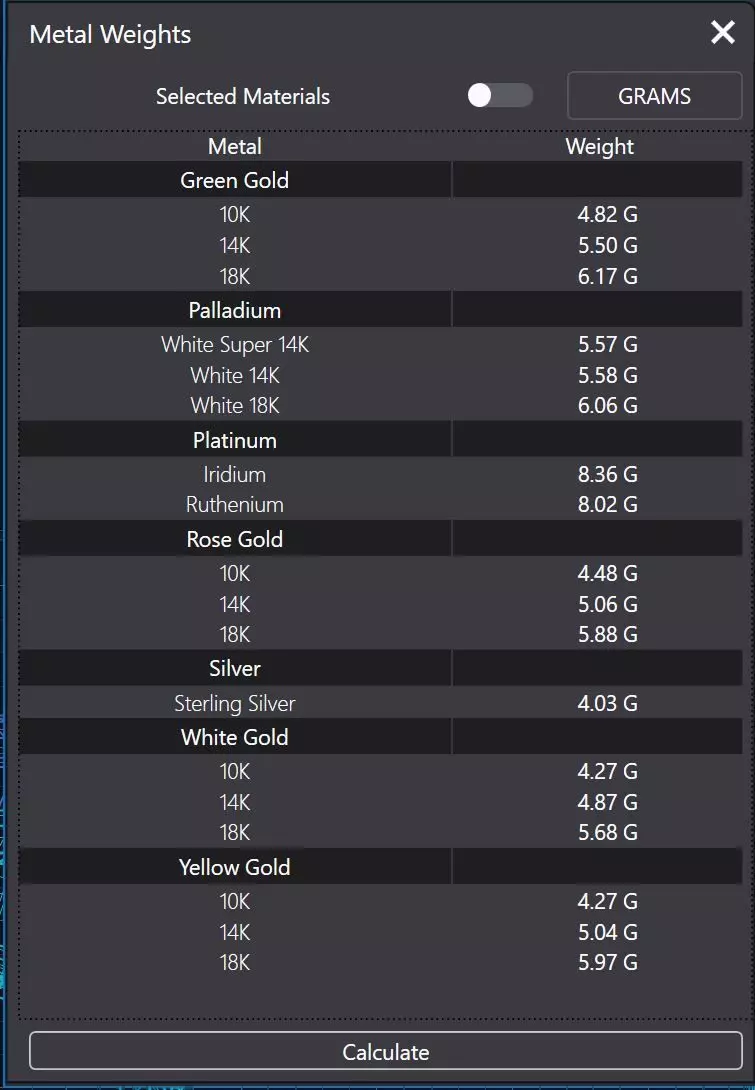Image resolution: width=755 pixels, height=1090 pixels.
Task: Click the 8.36 G weight value
Action: click(x=607, y=474)
